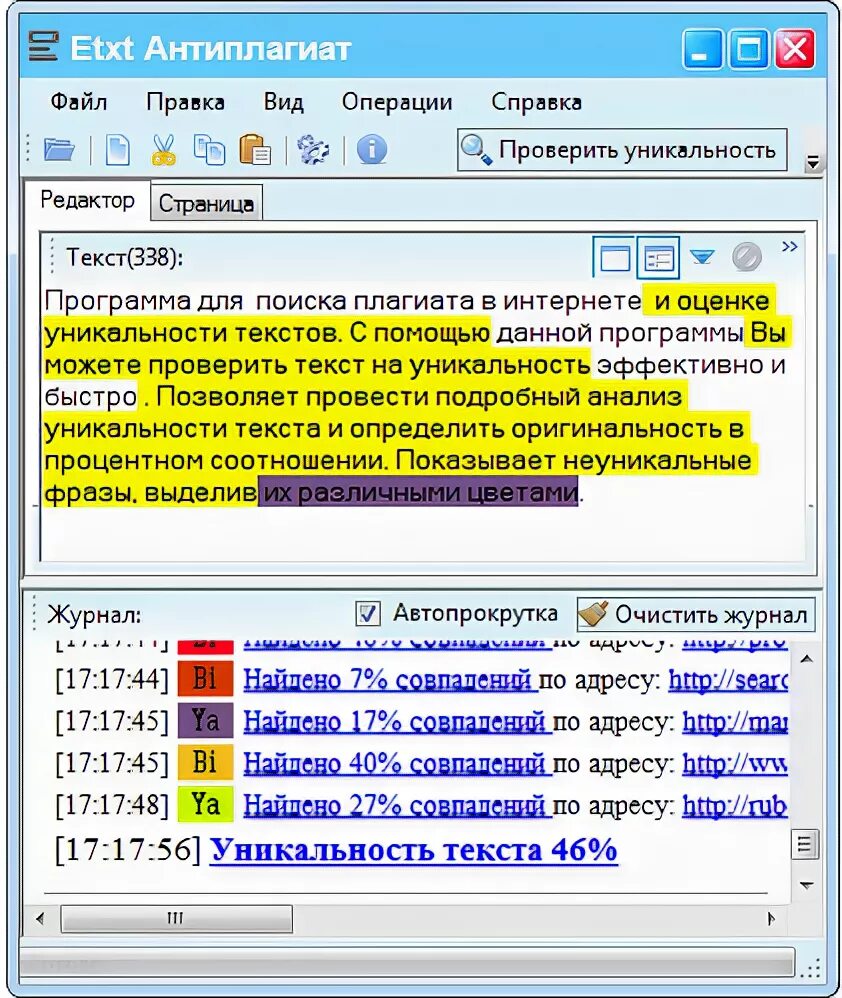Click the green Ya badge at 17:17:48
Image resolution: width=842 pixels, height=998 pixels.
point(205,804)
